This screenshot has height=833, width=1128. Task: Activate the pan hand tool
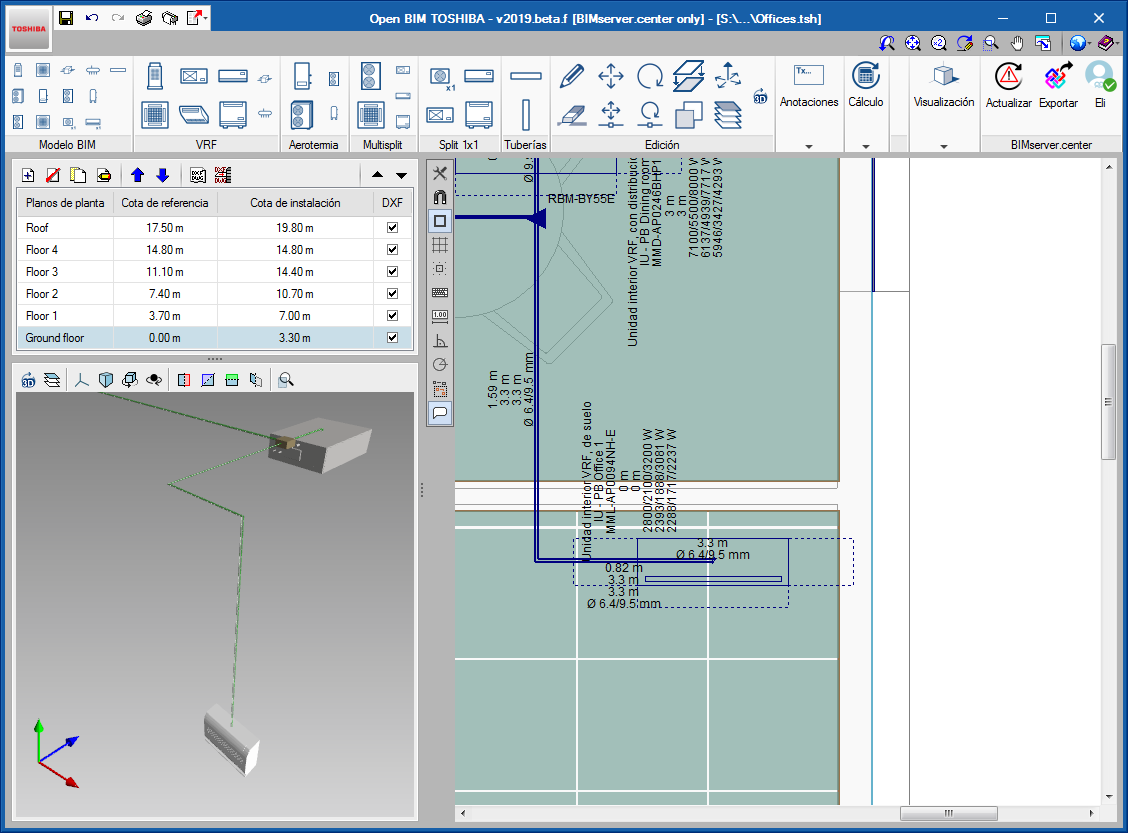coord(1016,43)
